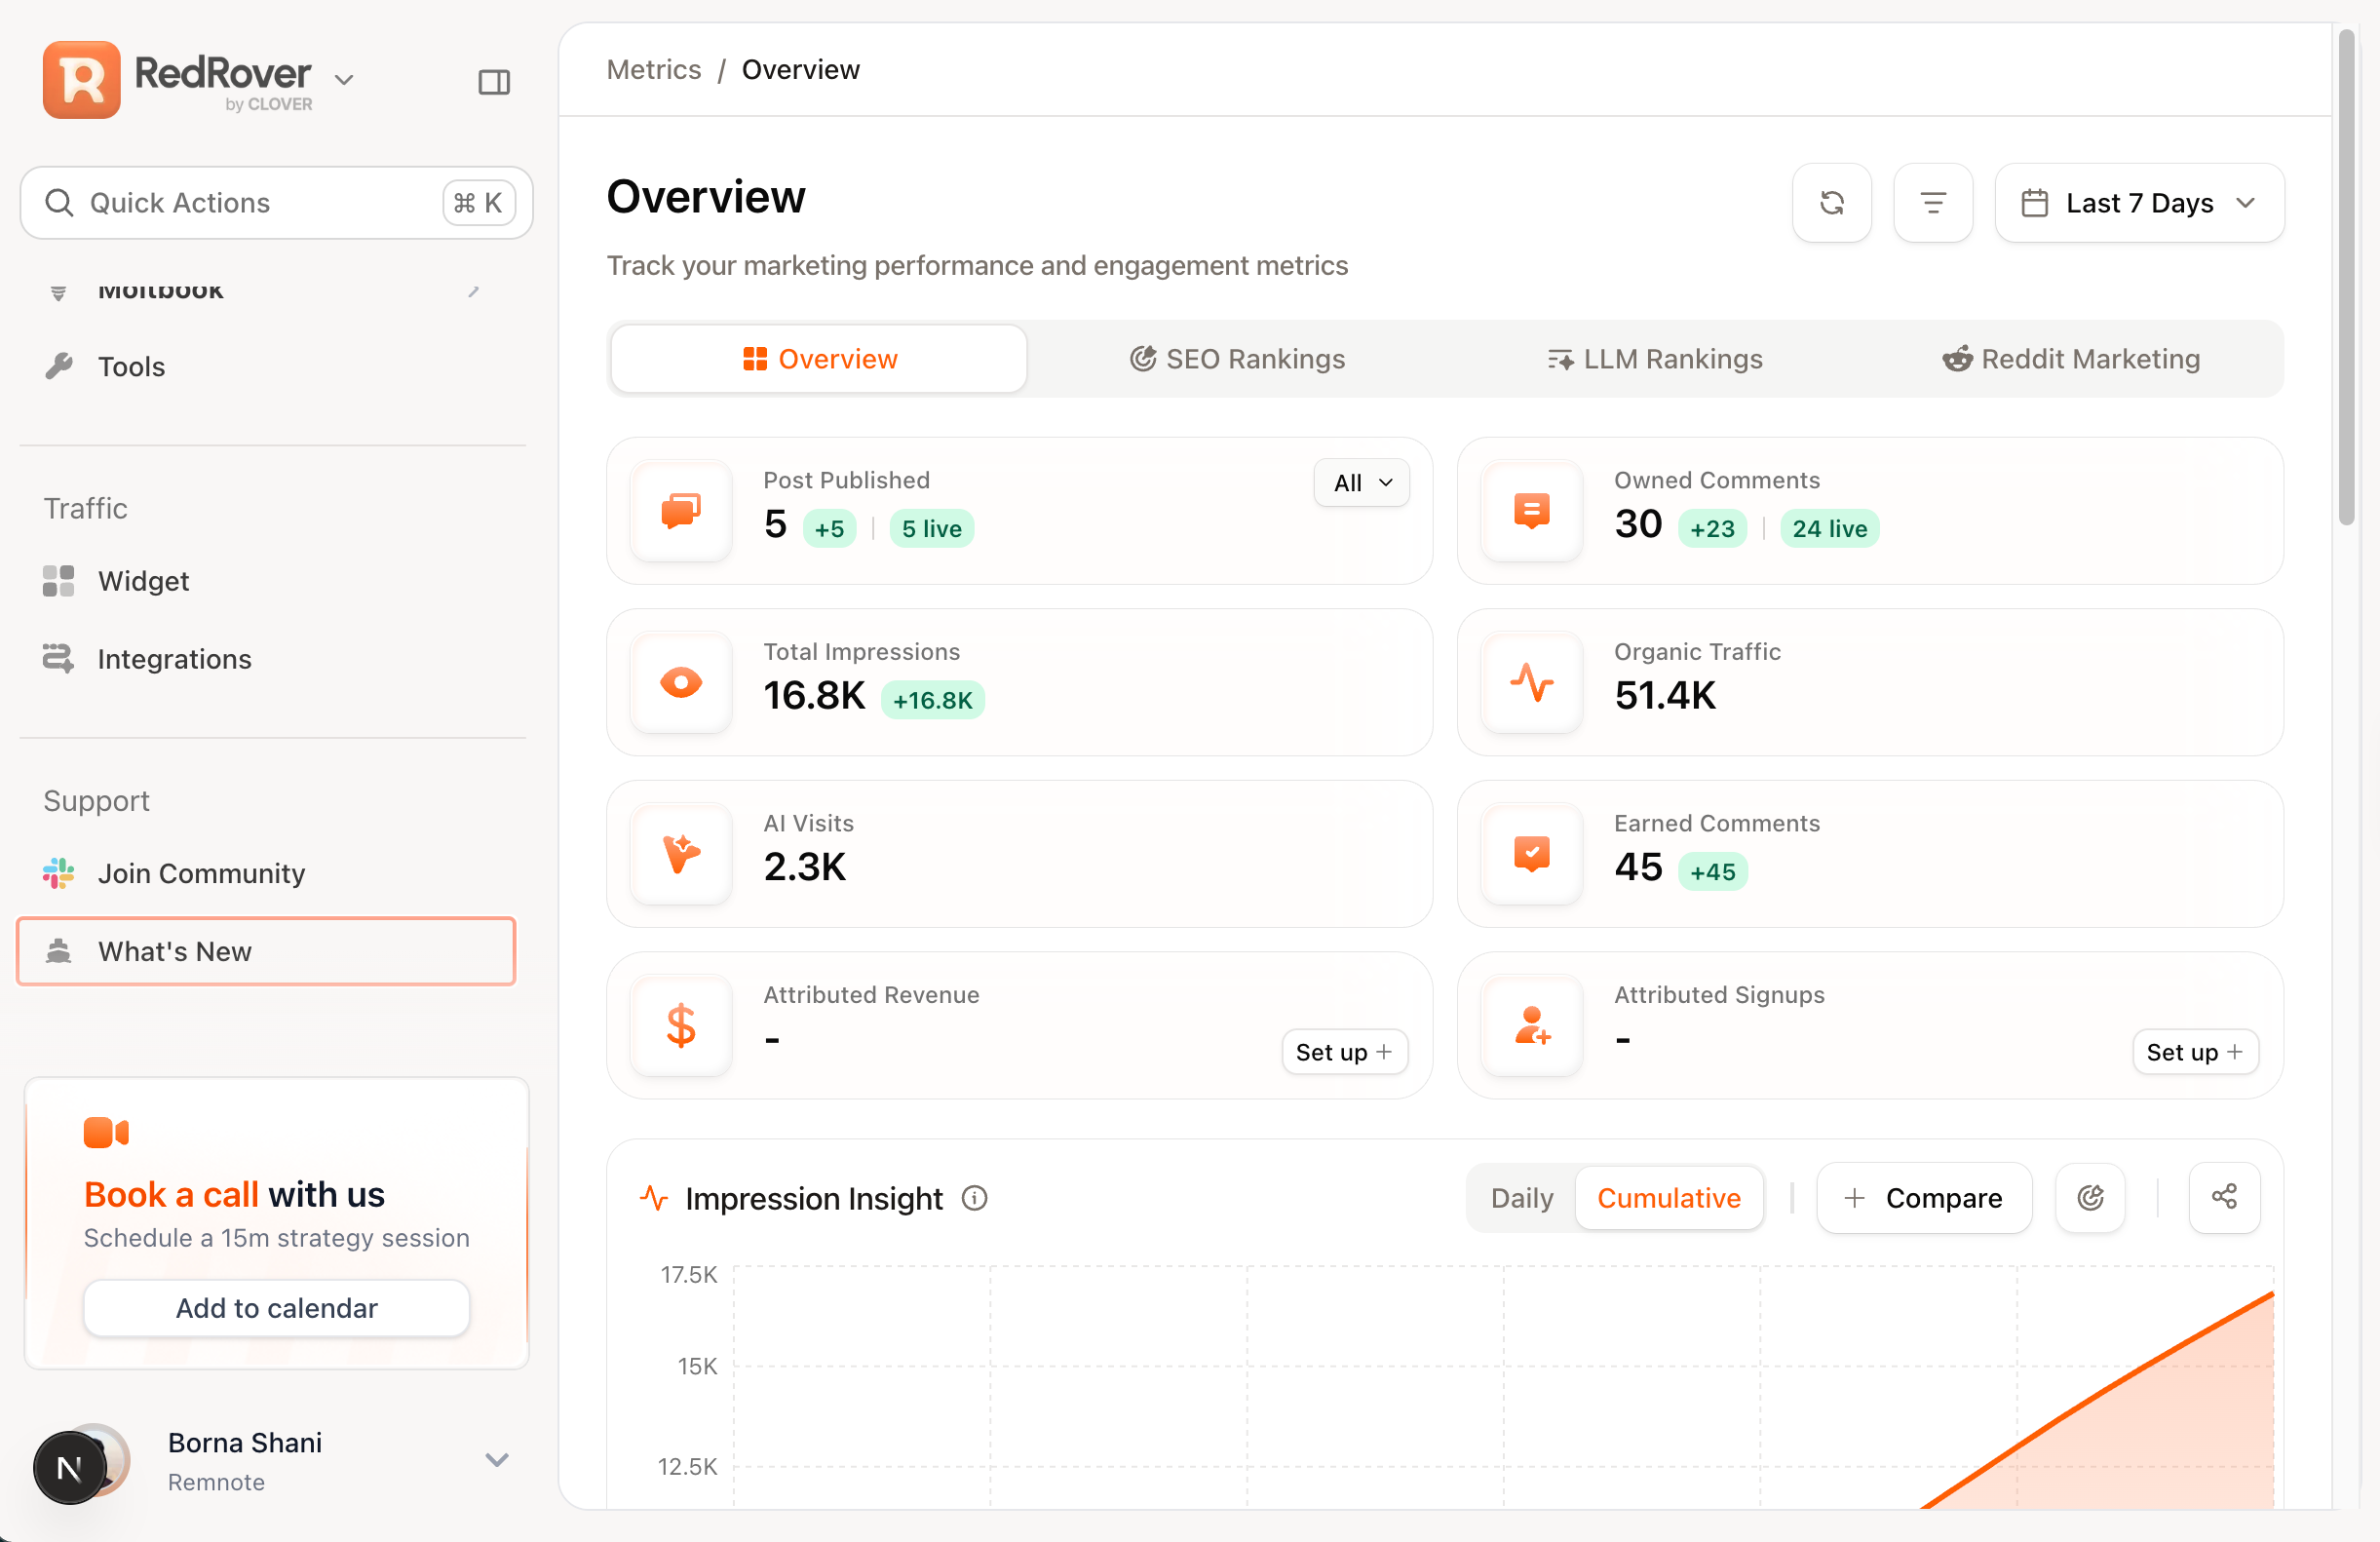Open the Last 7 Days date dropdown
This screenshot has height=1542, width=2380.
pos(2139,203)
